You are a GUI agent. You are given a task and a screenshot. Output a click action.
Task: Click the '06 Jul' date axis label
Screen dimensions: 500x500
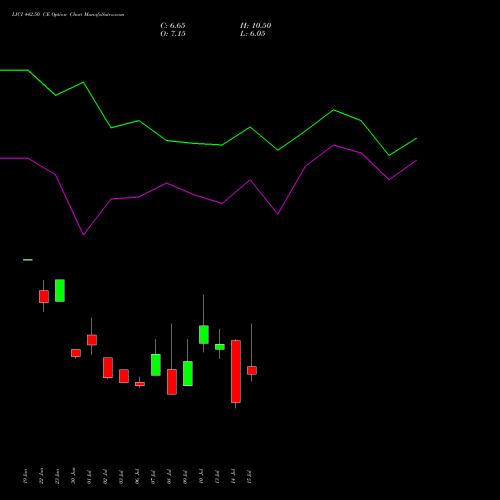click(x=138, y=477)
